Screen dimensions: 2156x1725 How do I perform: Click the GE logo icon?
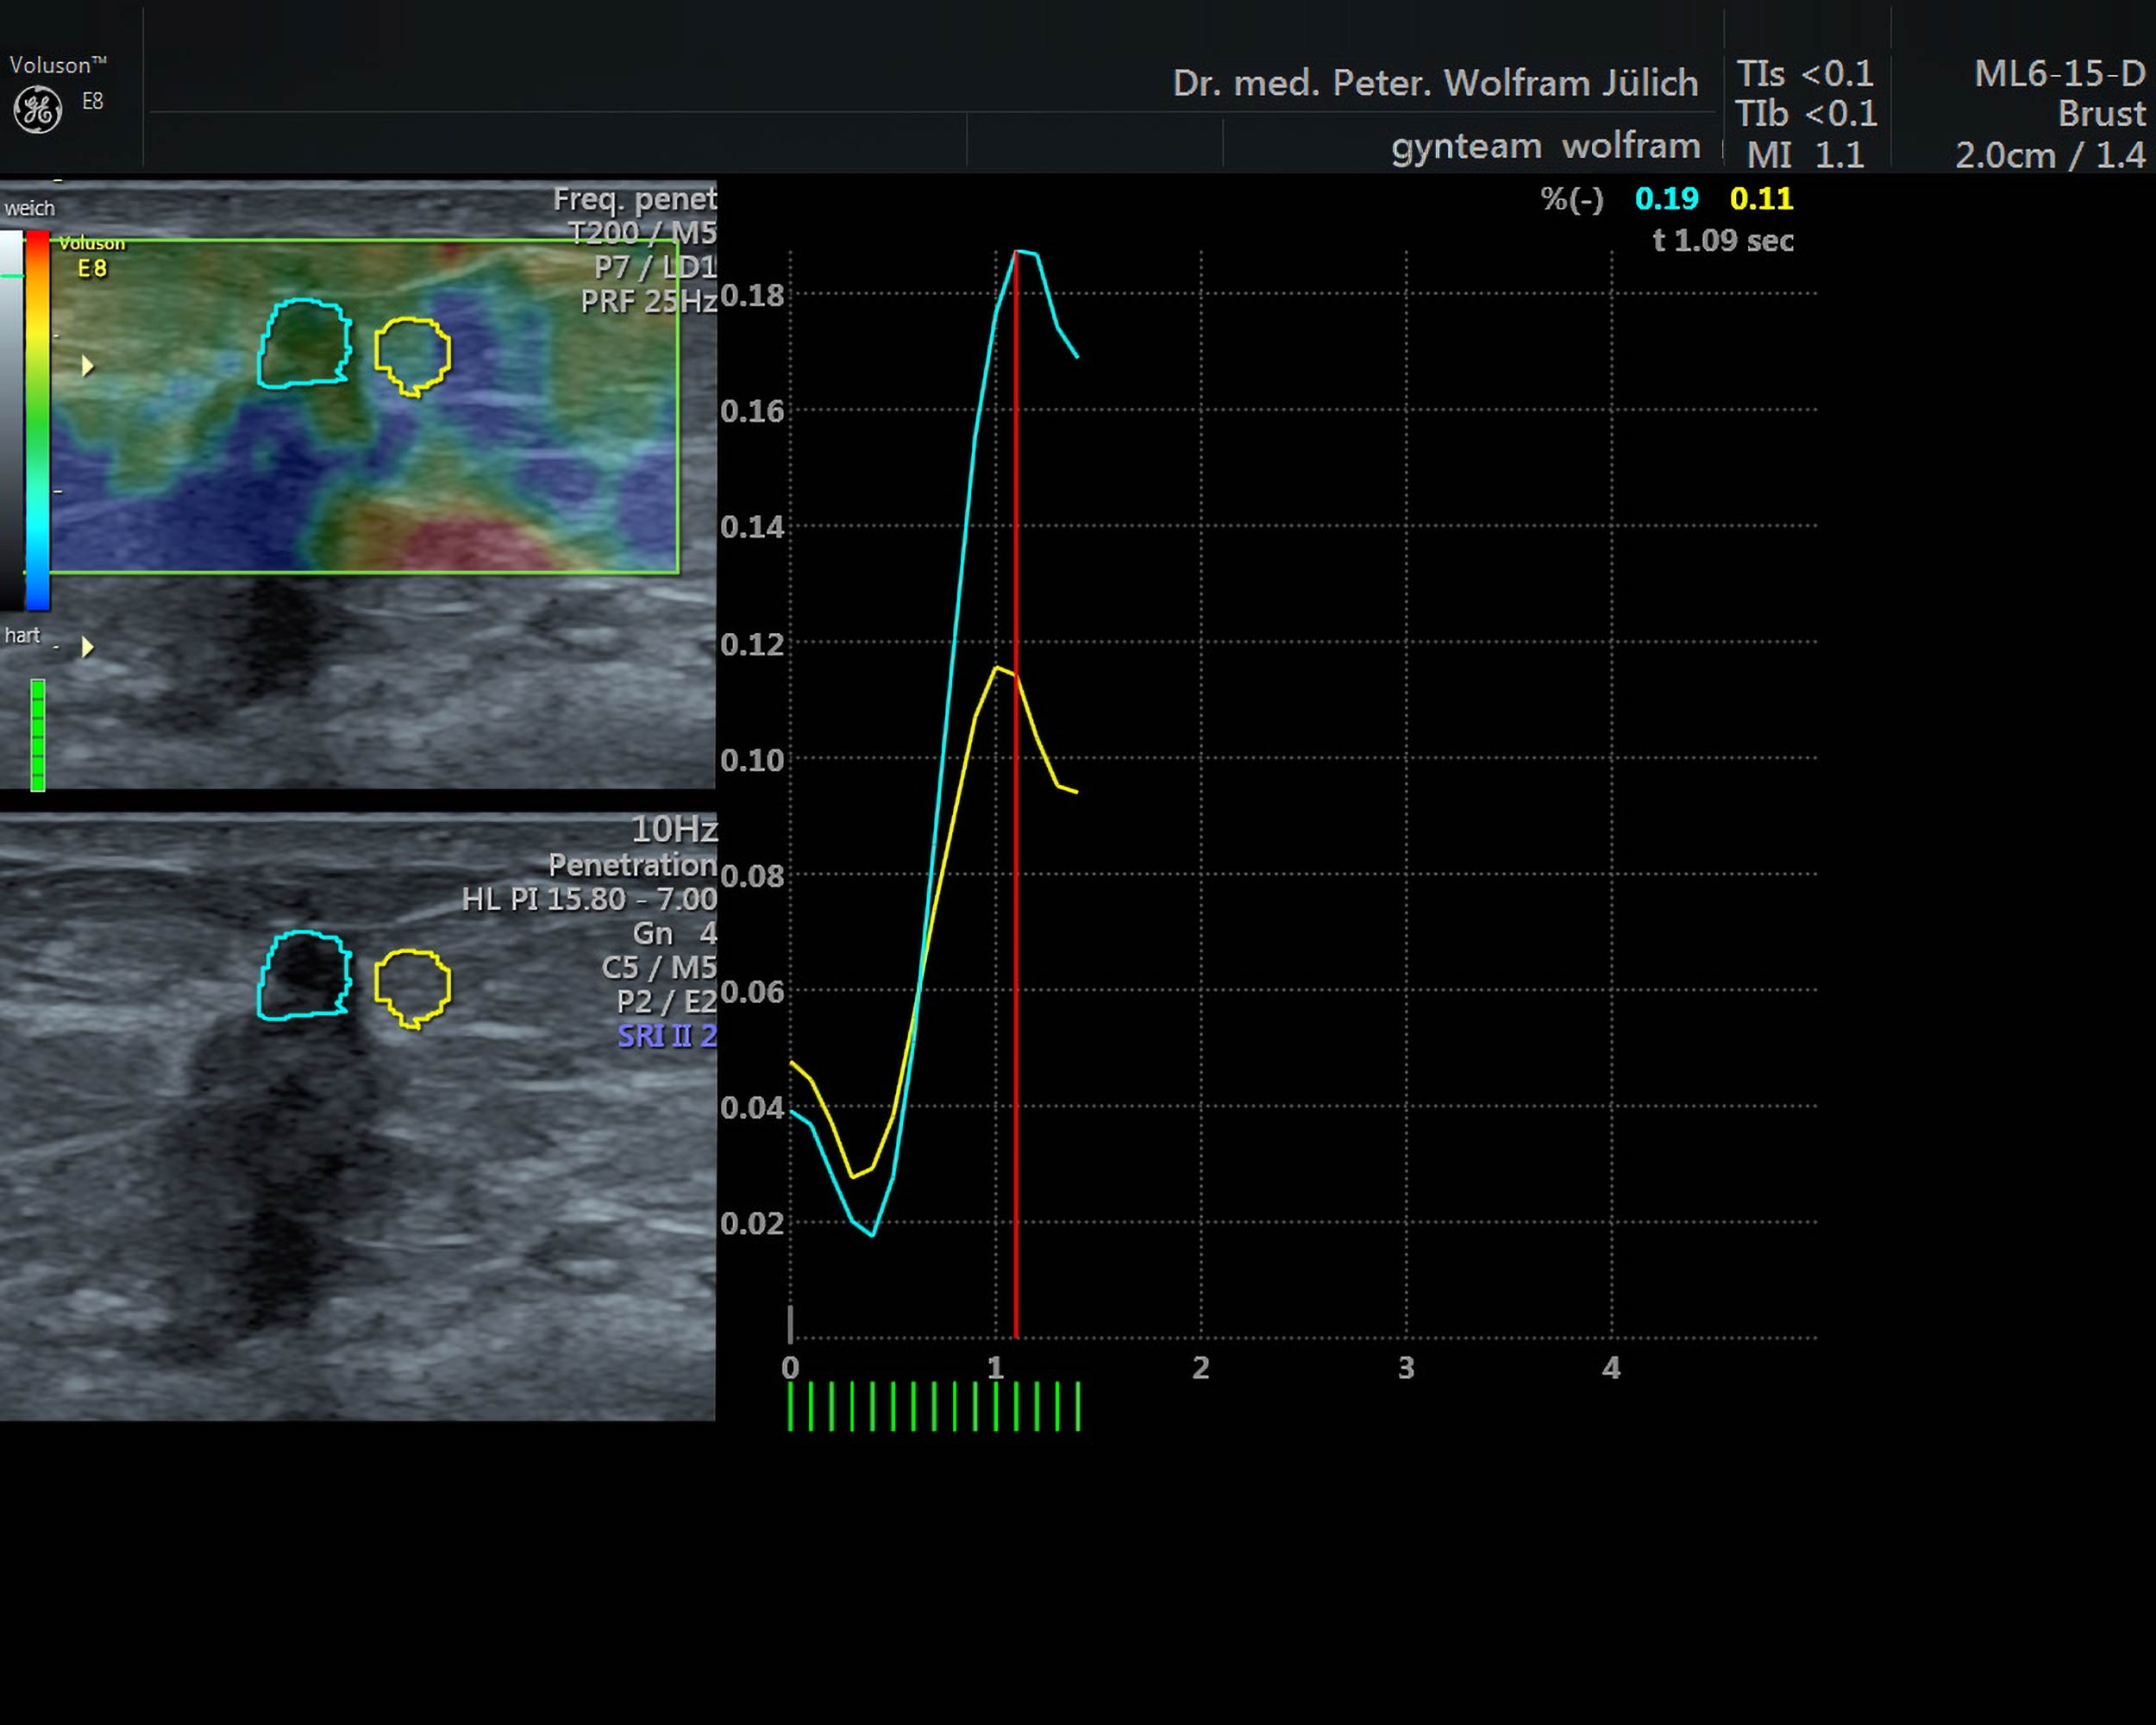pos(38,109)
